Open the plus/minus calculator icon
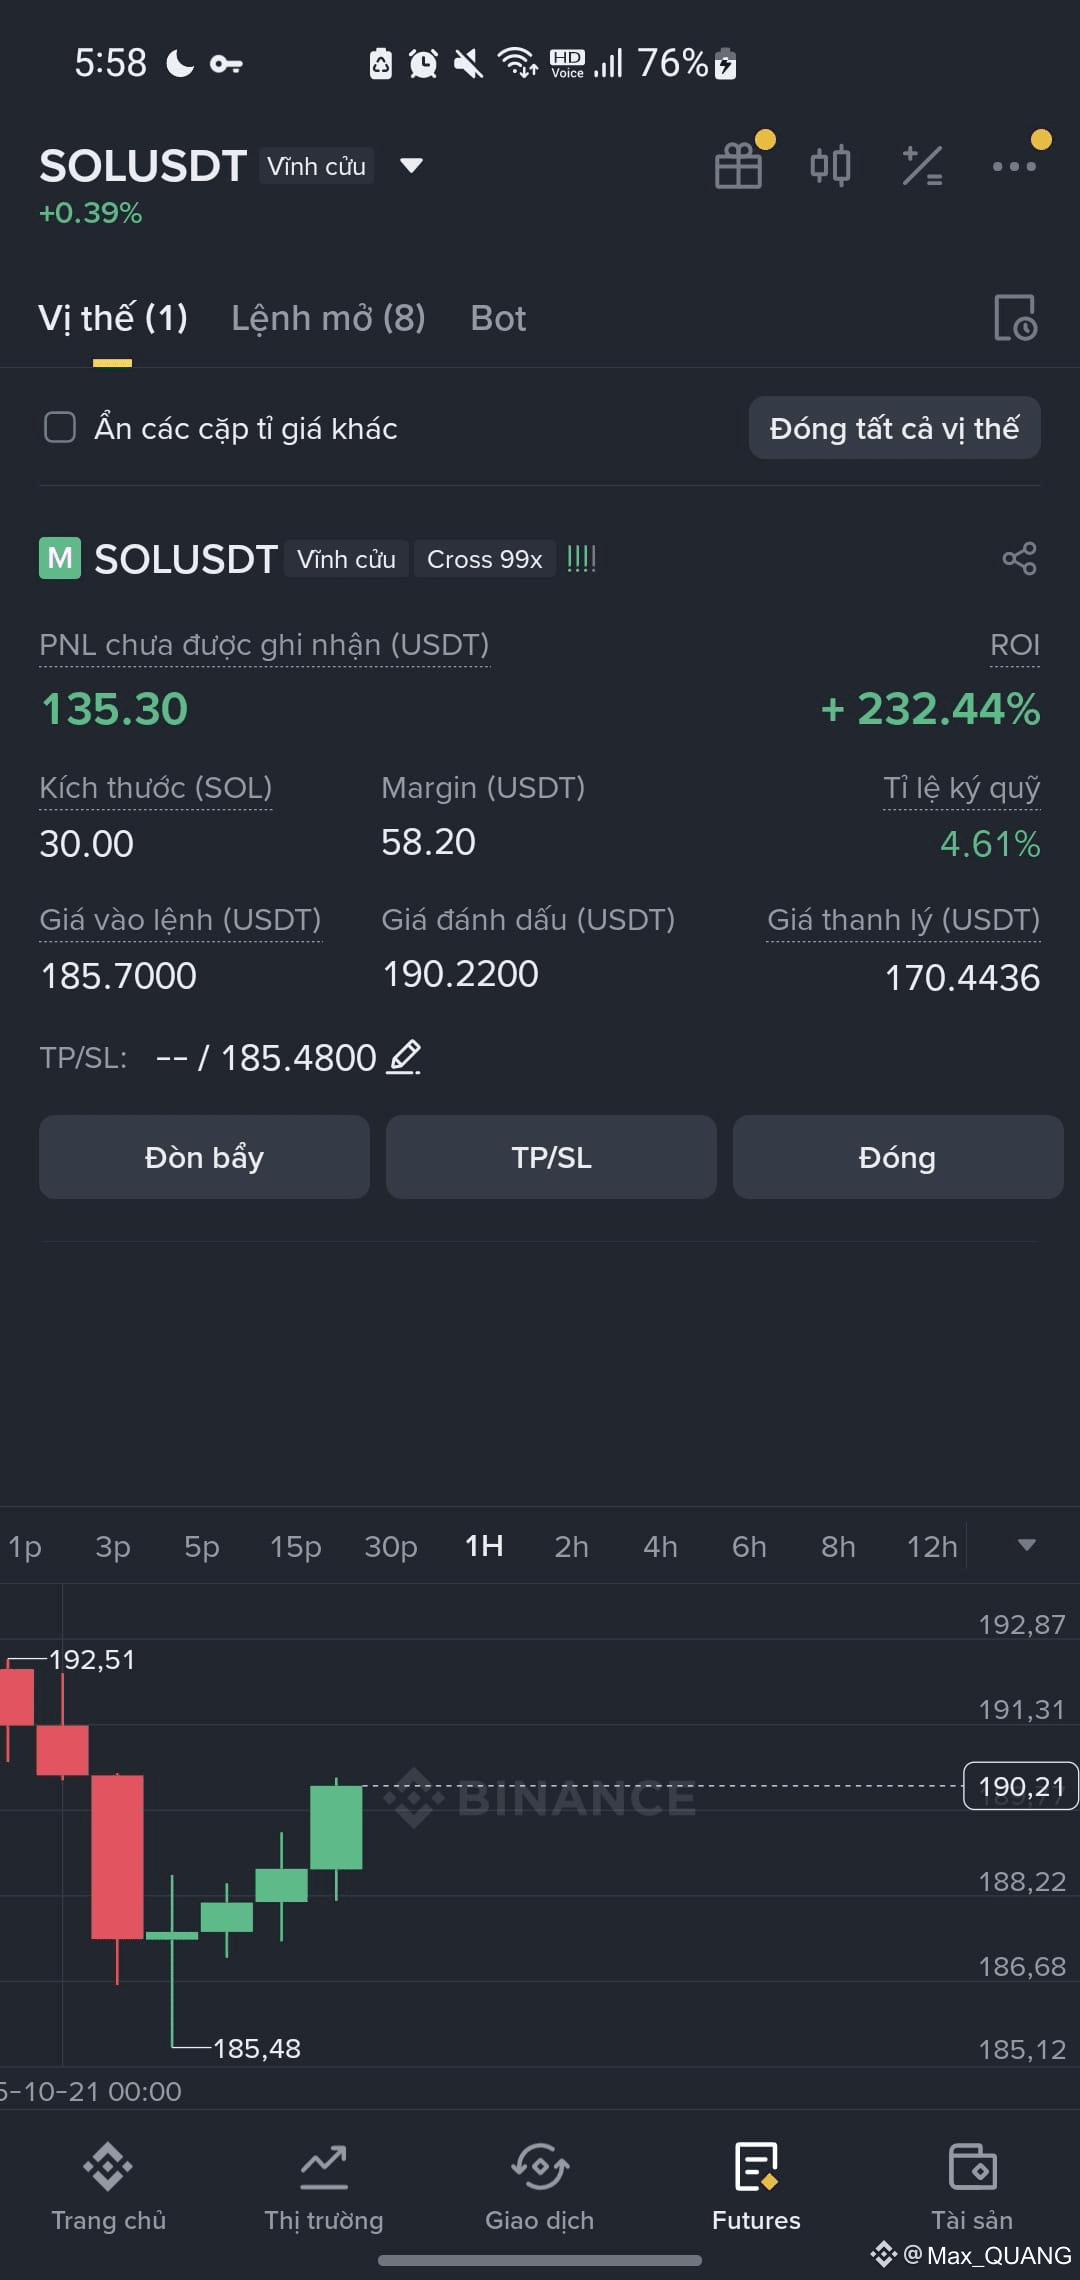 pyautogui.click(x=922, y=165)
